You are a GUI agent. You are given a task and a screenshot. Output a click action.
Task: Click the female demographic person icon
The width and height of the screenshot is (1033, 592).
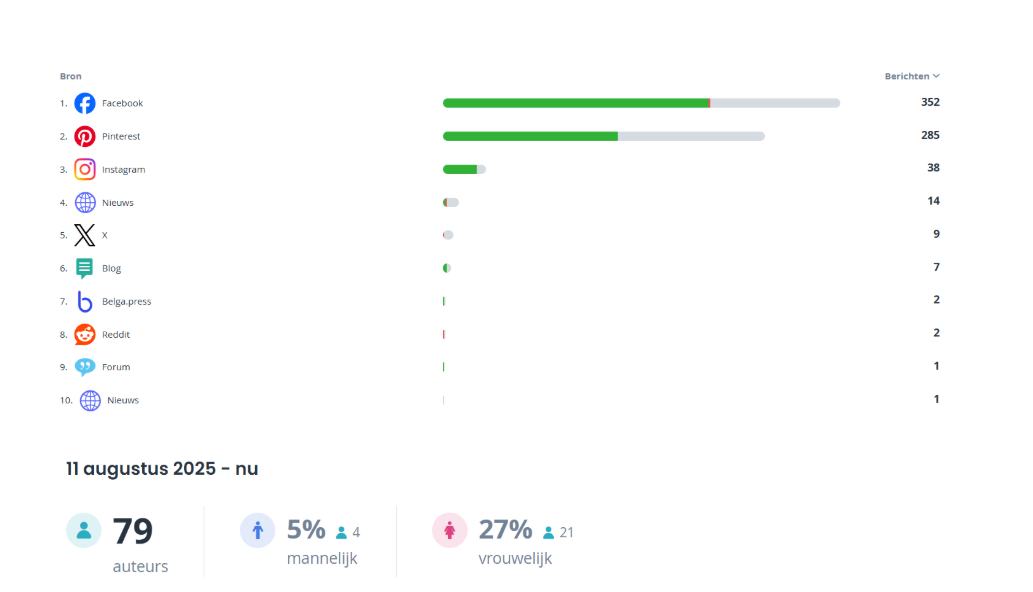point(449,529)
